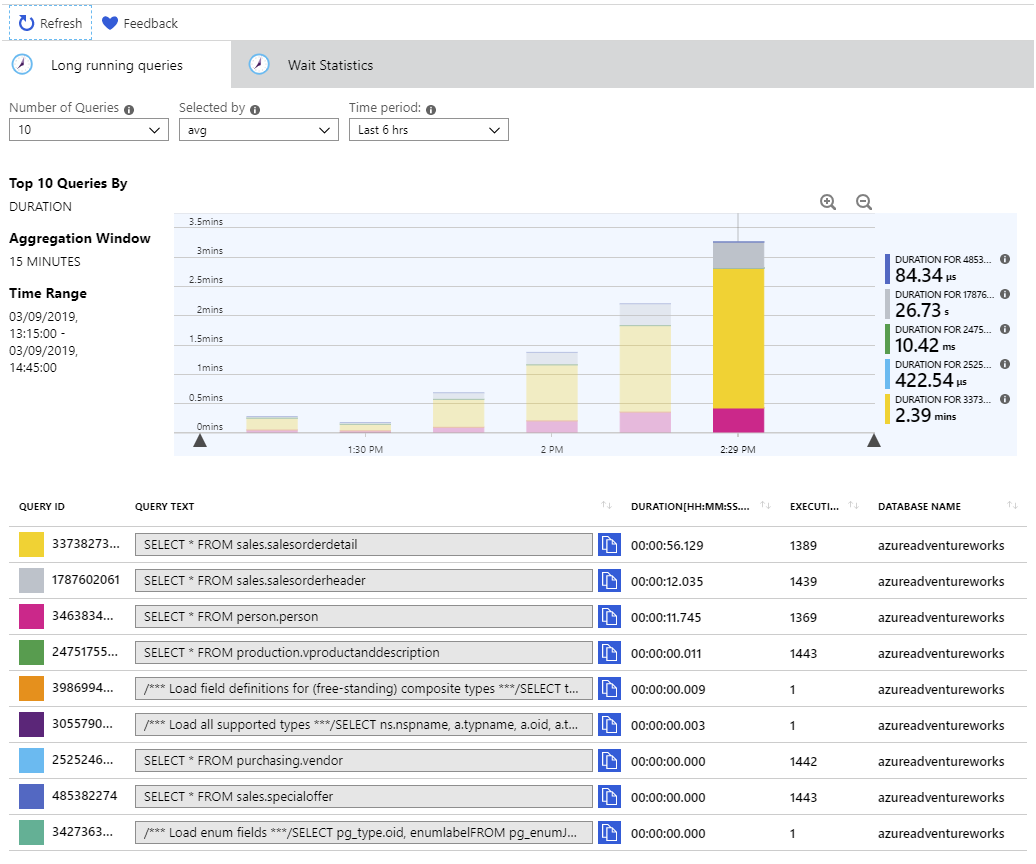The image size is (1036, 864).
Task: Click info icon next to Number of Queries
Action: tap(129, 110)
